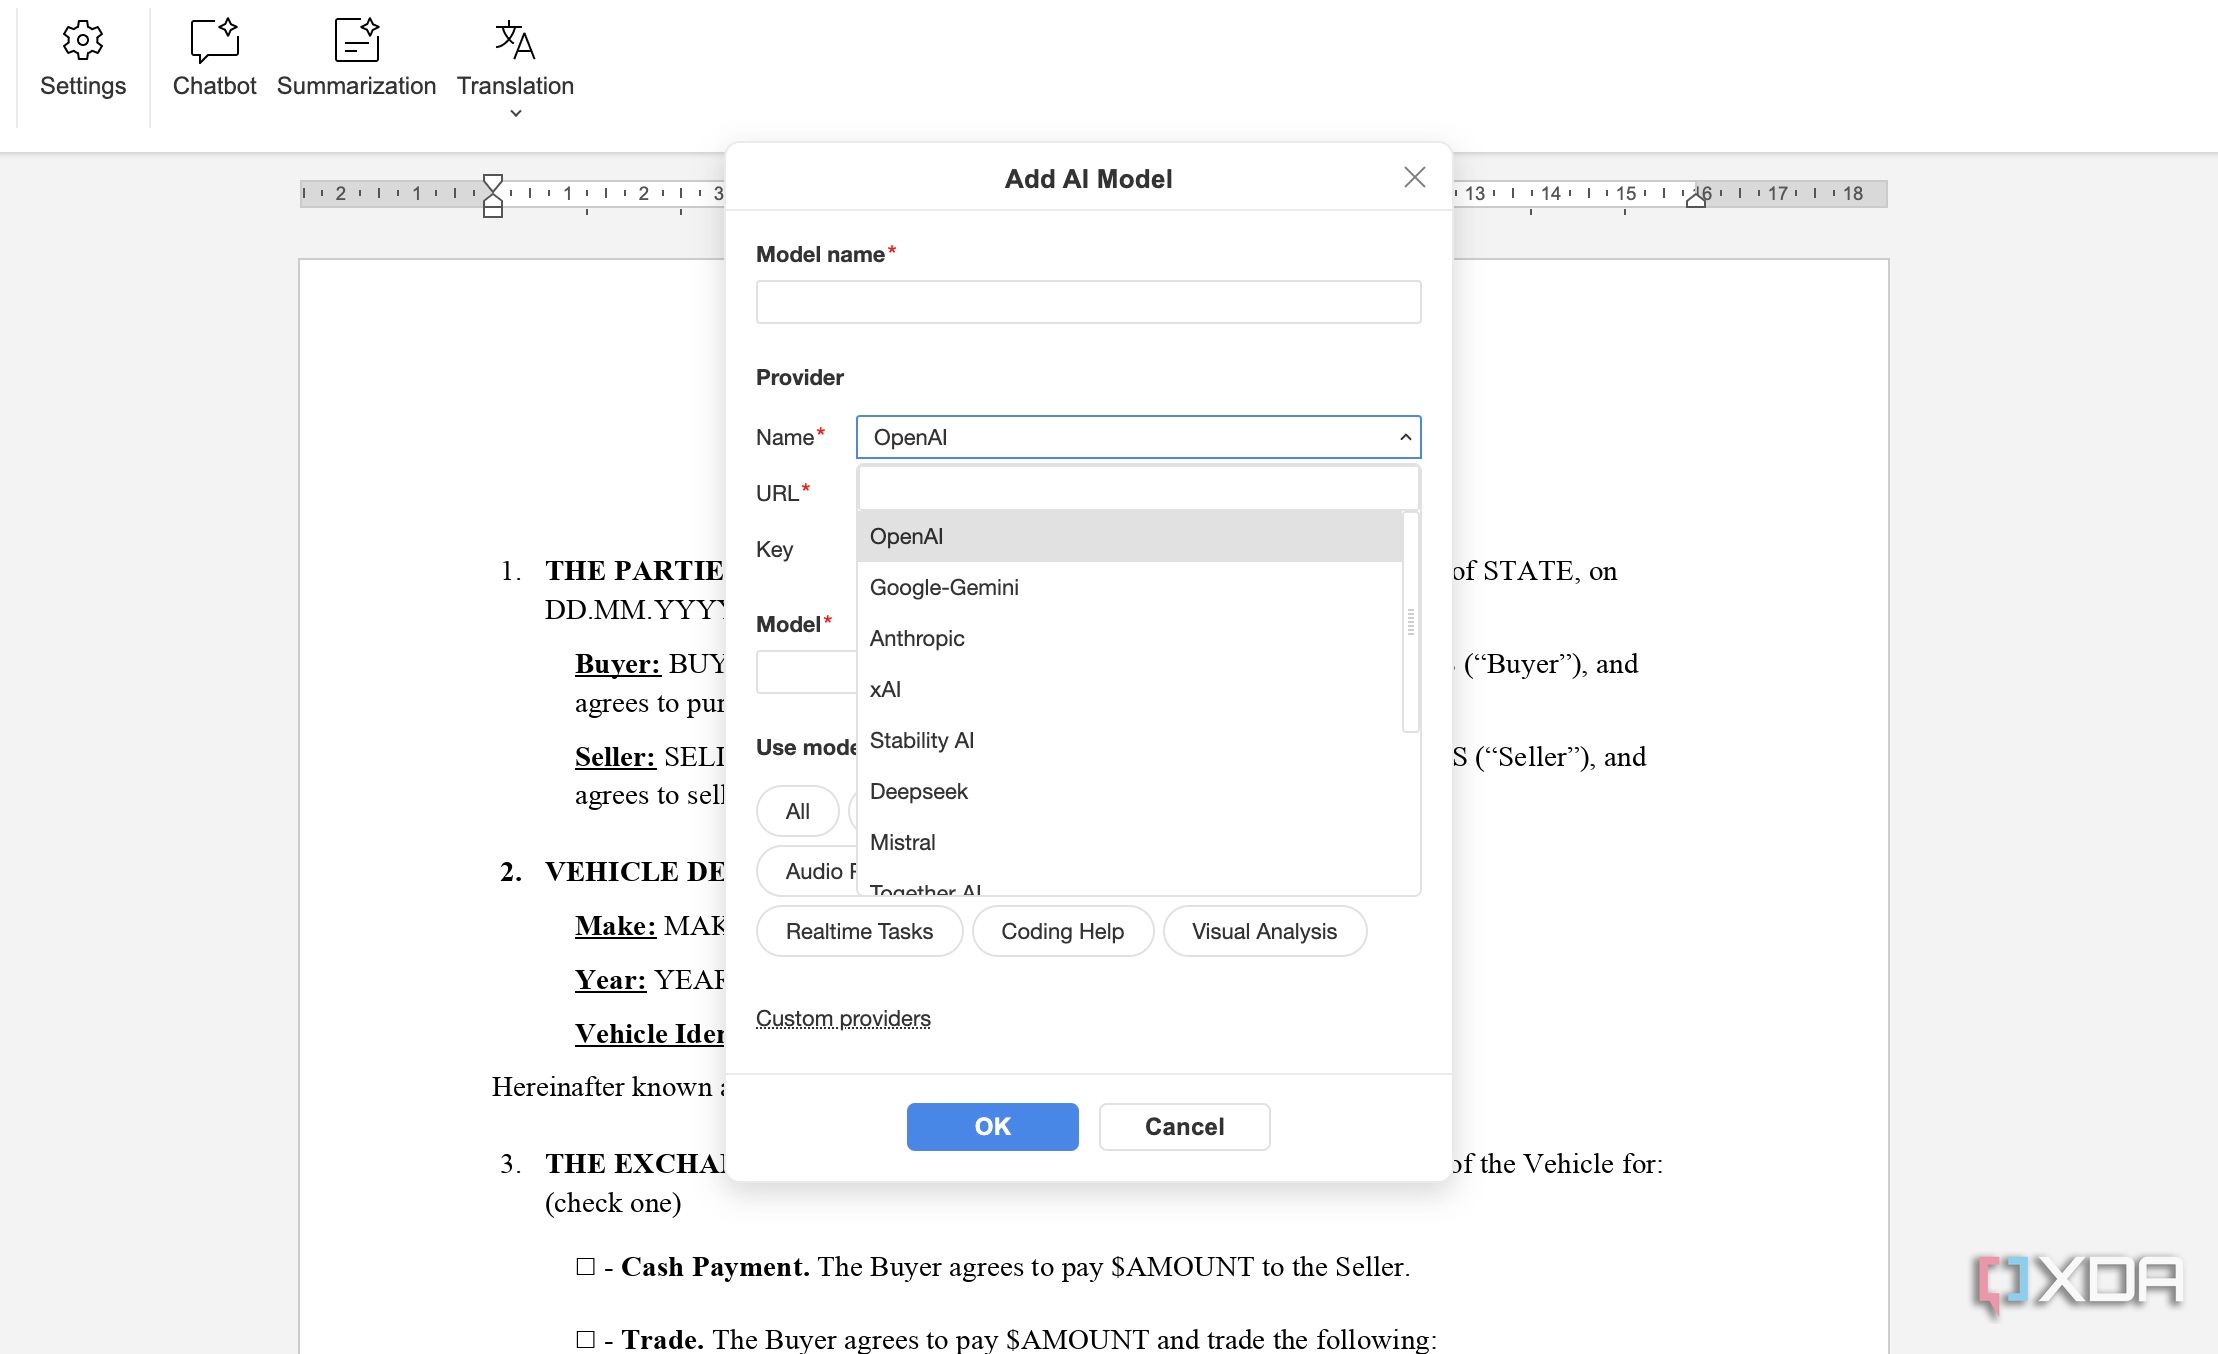Collapse the provider Name combo box

tap(1138, 437)
